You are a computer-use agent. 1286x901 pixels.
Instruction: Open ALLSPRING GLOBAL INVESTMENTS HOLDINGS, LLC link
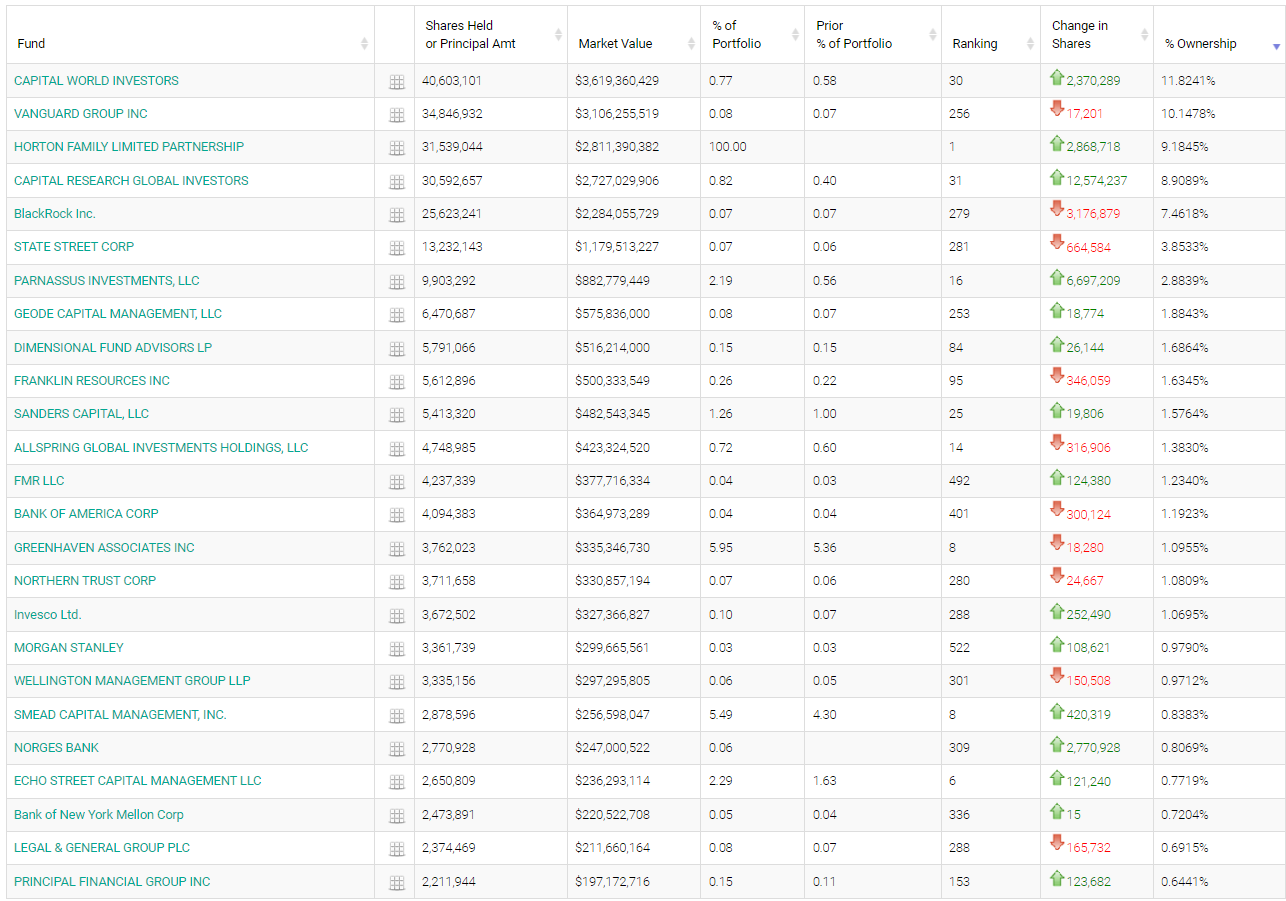click(x=161, y=448)
